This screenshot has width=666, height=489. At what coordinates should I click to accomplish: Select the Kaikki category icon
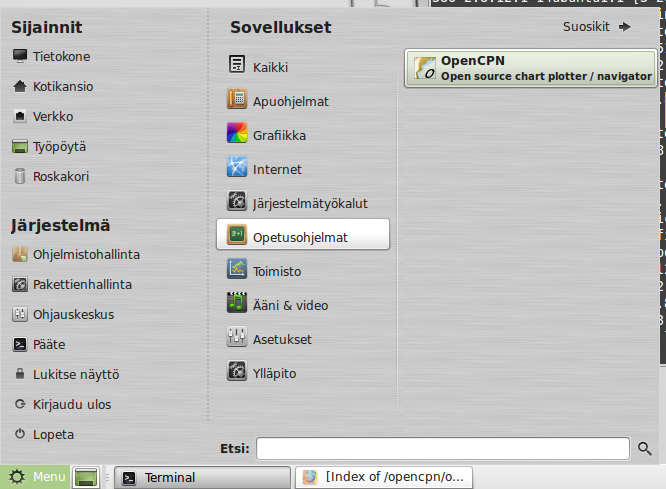237,65
